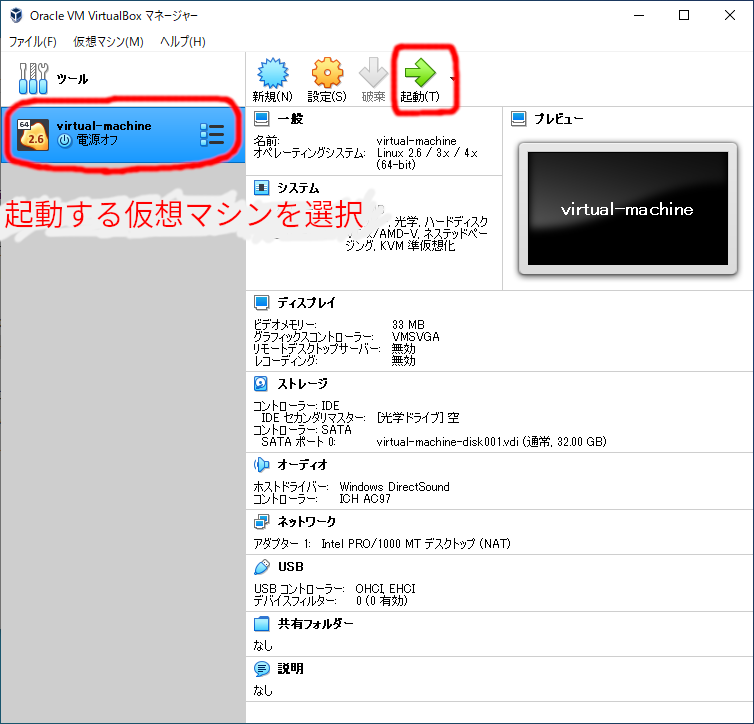
Task: Open the ヘルプ(H) menu
Action: (183, 42)
